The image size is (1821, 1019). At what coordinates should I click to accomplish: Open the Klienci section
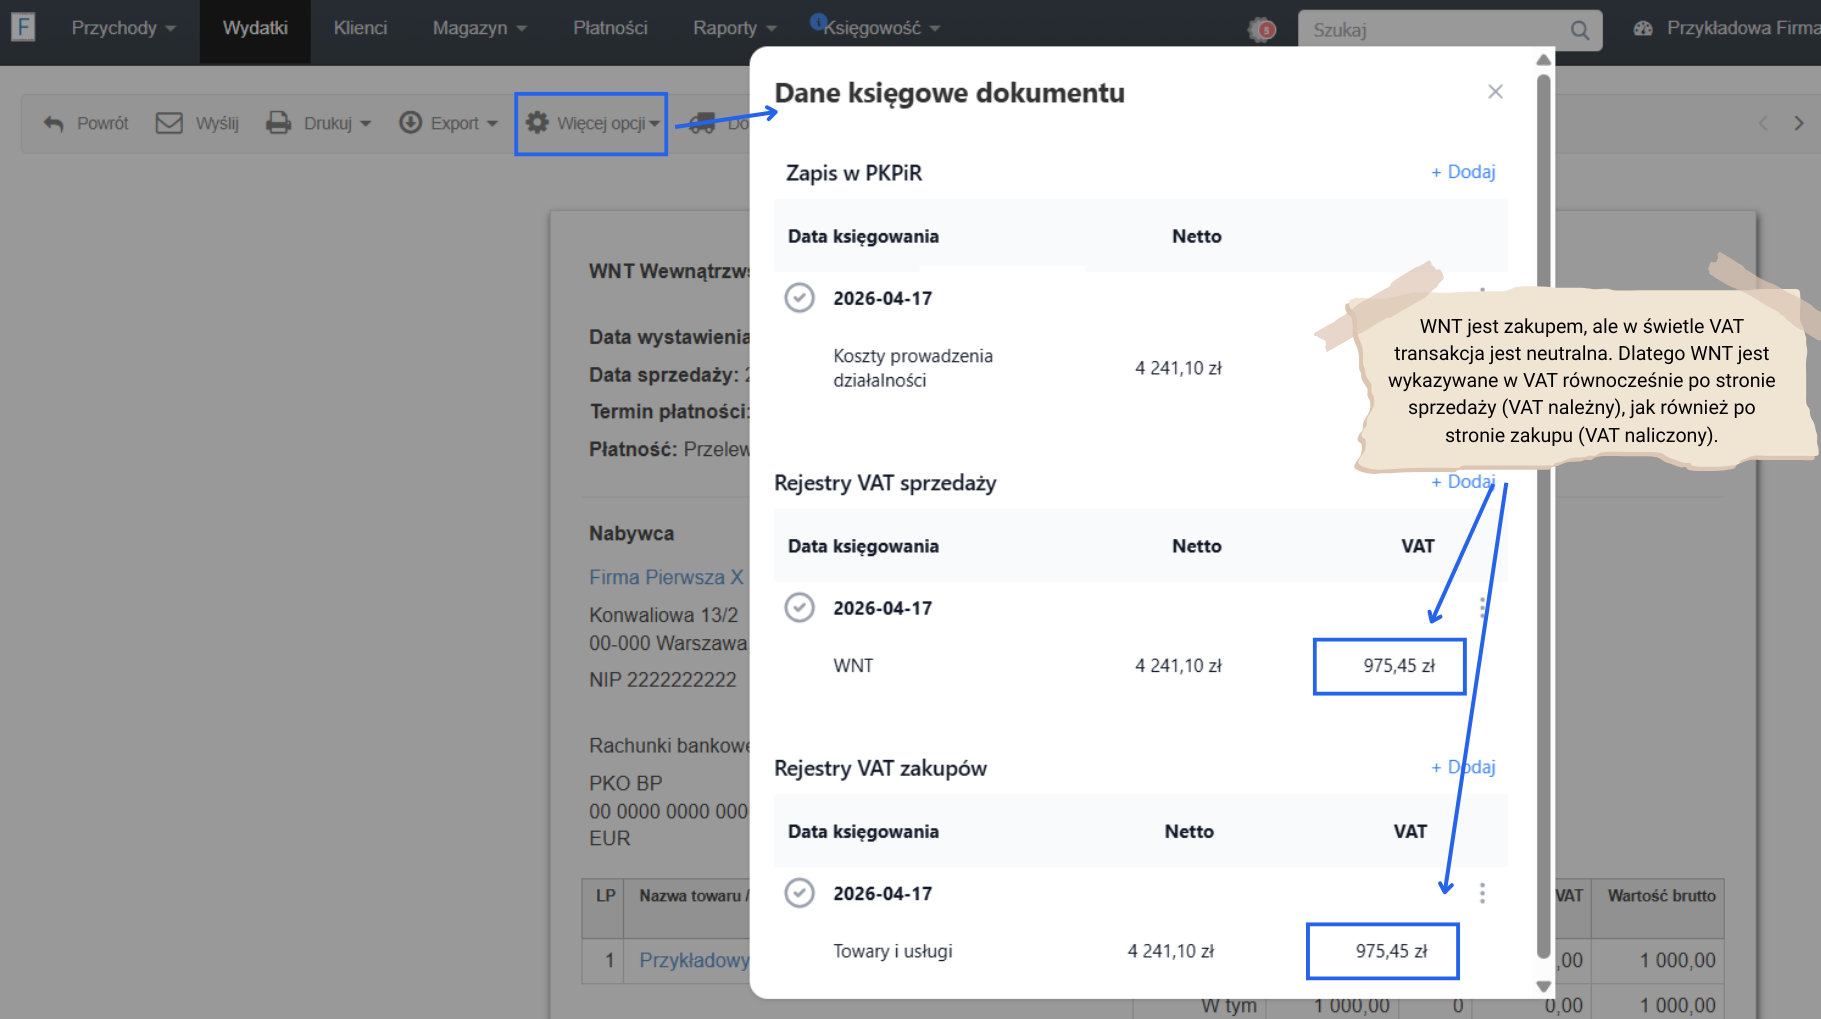[x=360, y=28]
